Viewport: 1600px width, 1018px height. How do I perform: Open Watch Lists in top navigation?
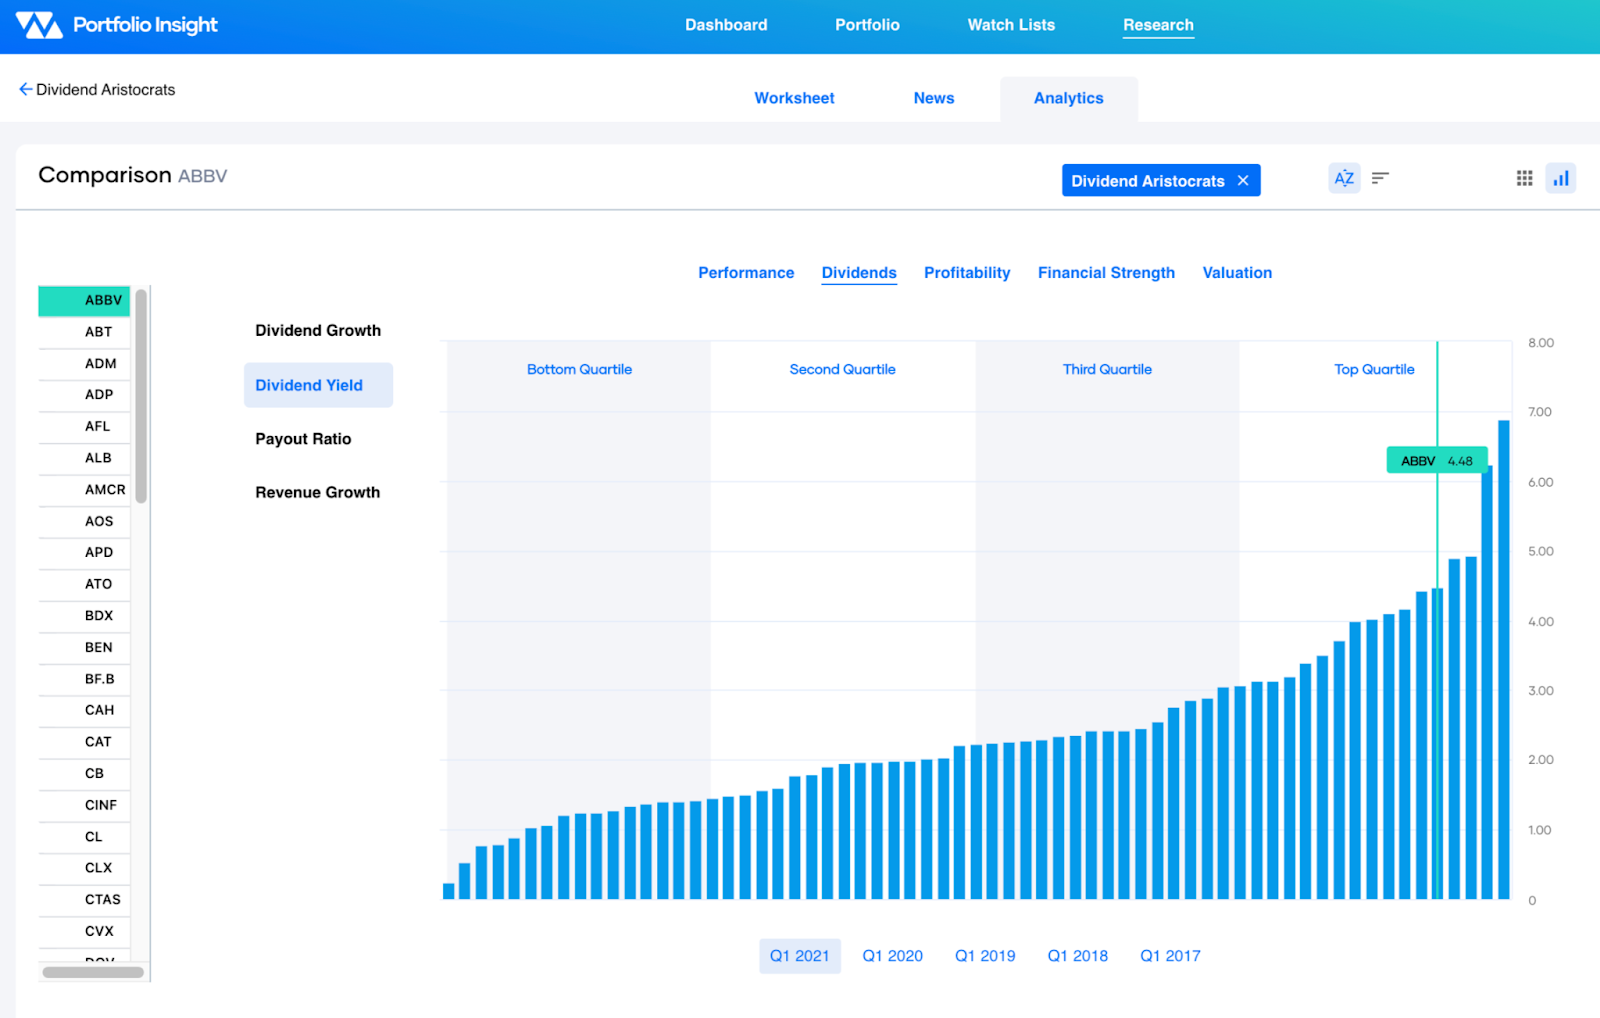tap(1011, 25)
